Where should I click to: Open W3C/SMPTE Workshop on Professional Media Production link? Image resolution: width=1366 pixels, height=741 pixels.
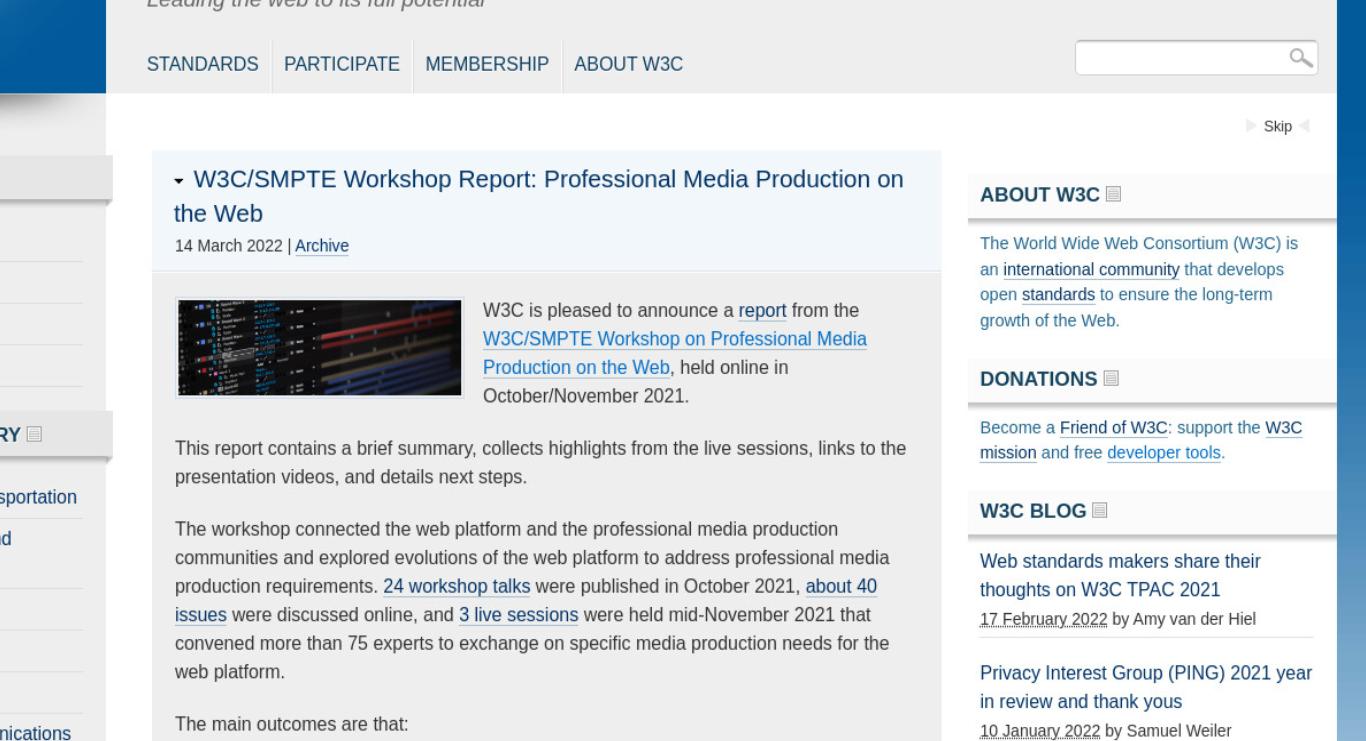coord(675,353)
